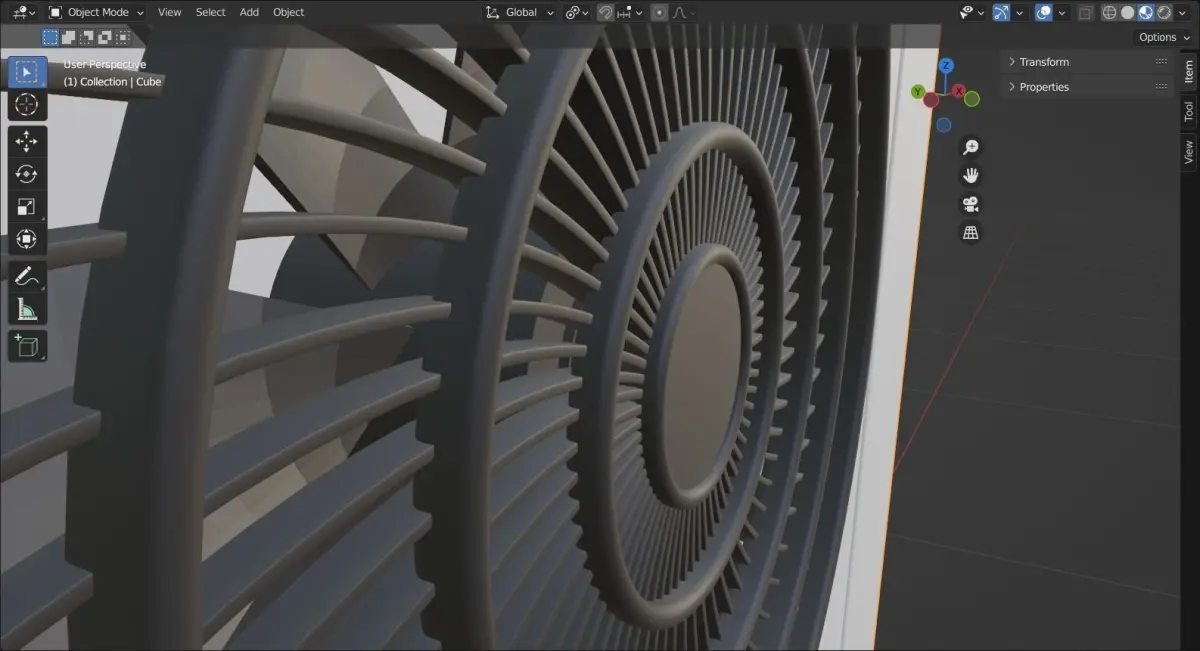The height and width of the screenshot is (651, 1200).
Task: Switch to rendered viewport shading
Action: 1164,12
